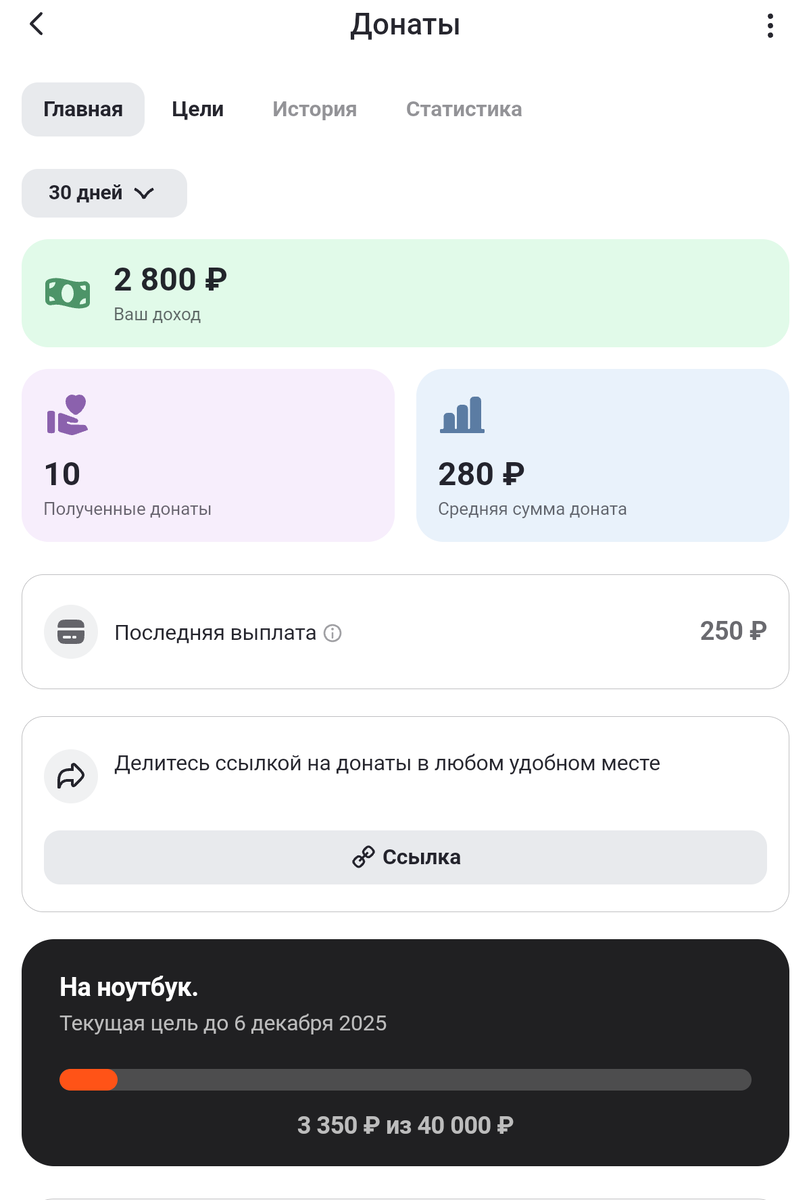Click the goal progress bar
Viewport: 811px width, 1200px height.
click(405, 1079)
